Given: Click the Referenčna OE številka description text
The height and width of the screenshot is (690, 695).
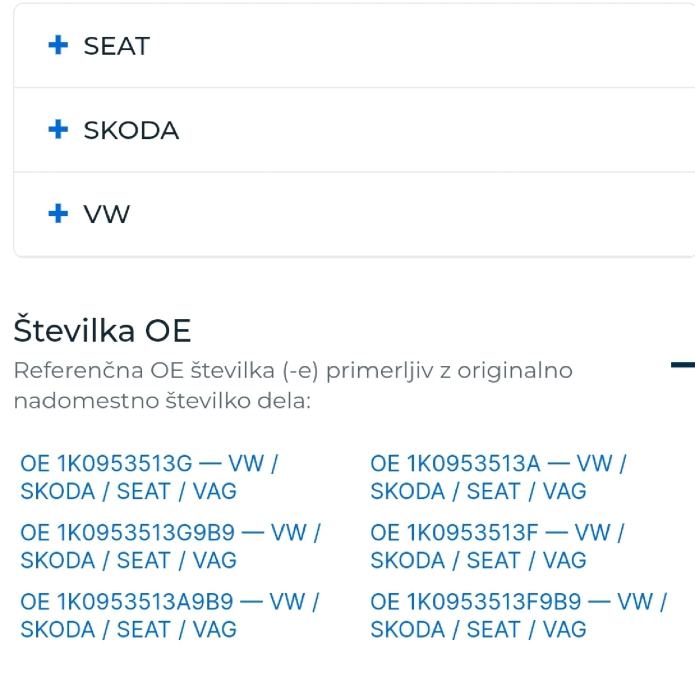Looking at the screenshot, I should (x=293, y=386).
